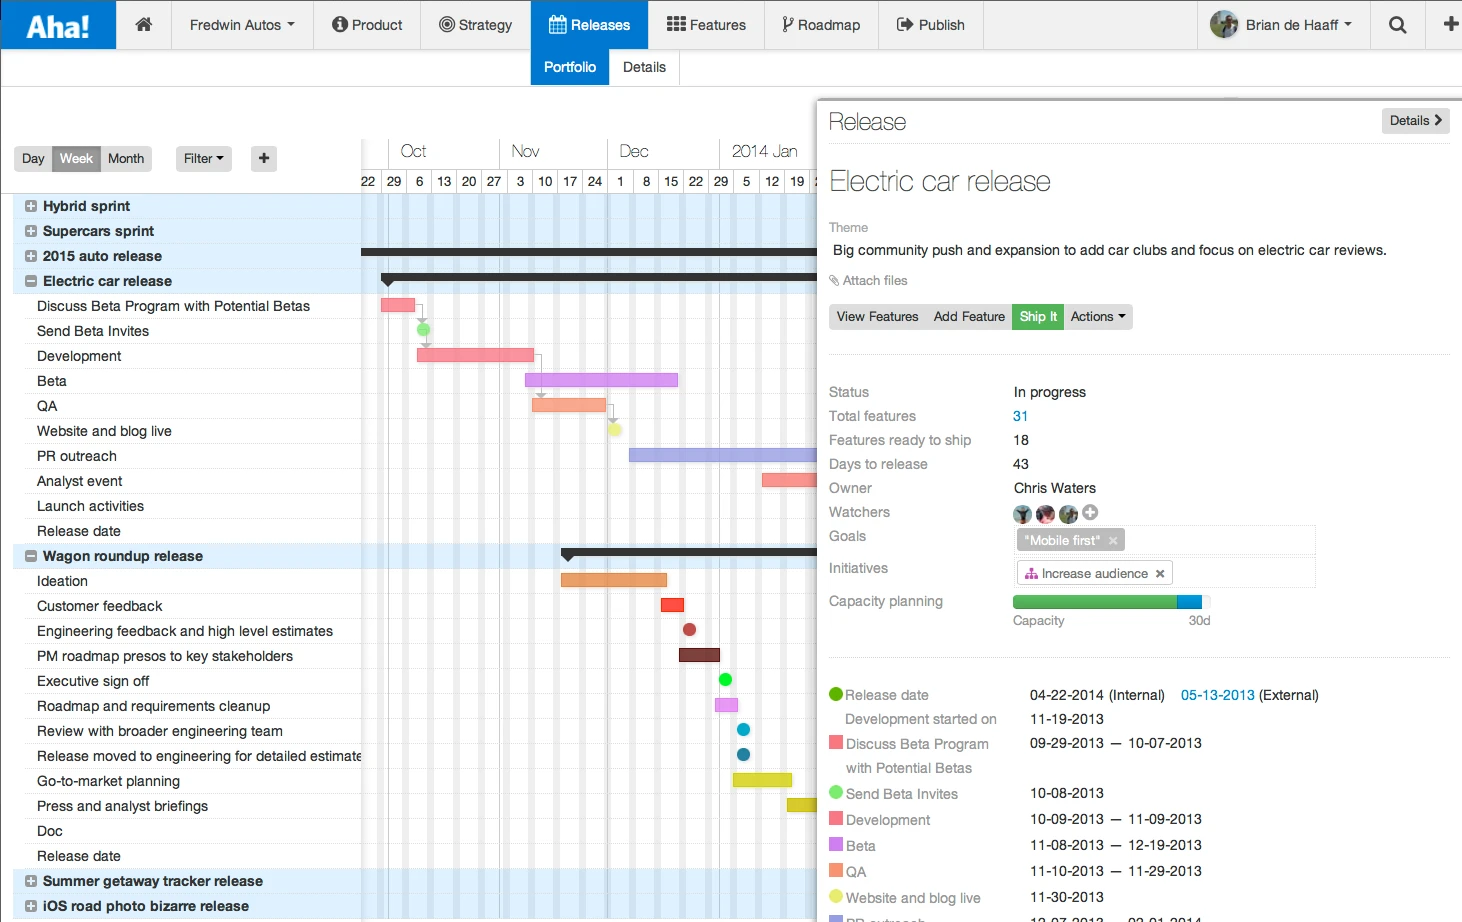Expand the Hybrid sprint release

click(x=31, y=206)
